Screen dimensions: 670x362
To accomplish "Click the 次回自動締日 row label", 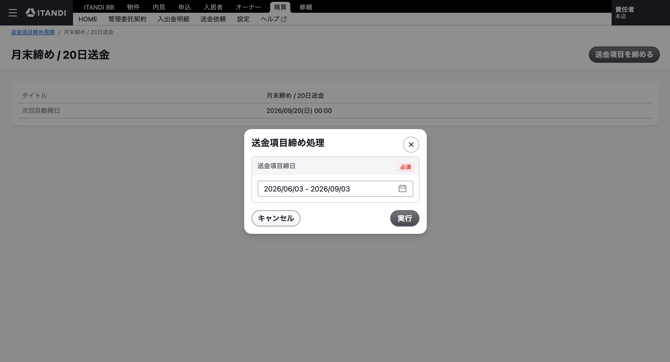I will [41, 111].
